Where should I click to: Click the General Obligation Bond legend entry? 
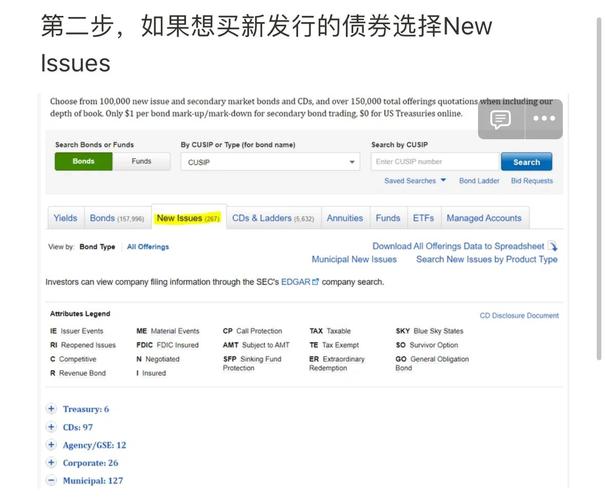[432, 363]
